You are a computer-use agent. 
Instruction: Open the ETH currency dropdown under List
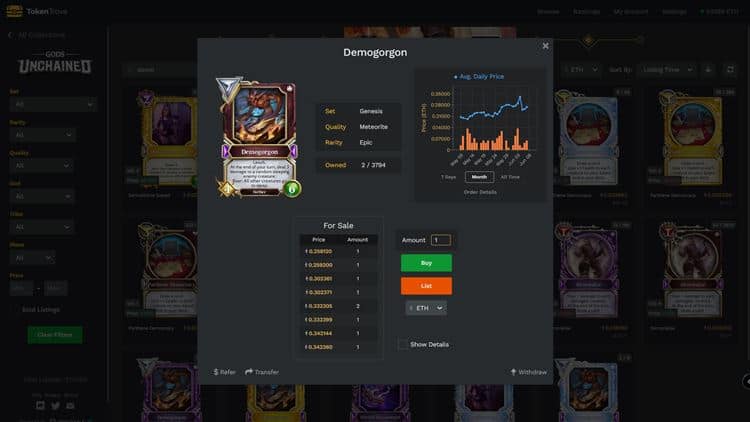426,308
